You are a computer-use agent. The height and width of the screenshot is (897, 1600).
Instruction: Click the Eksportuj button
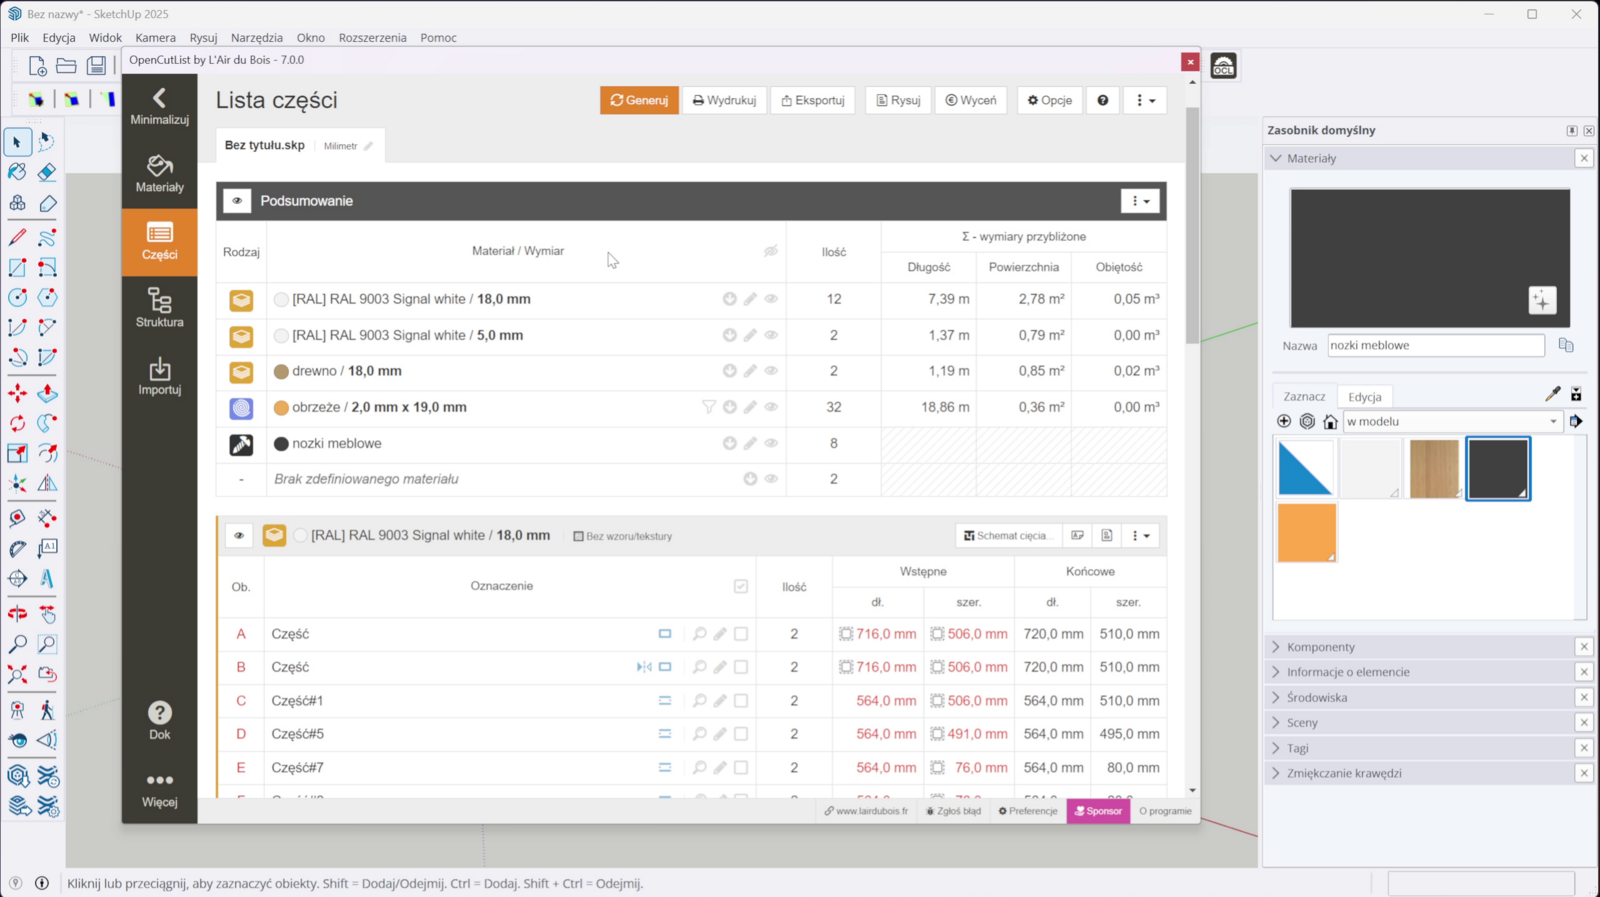[812, 100]
